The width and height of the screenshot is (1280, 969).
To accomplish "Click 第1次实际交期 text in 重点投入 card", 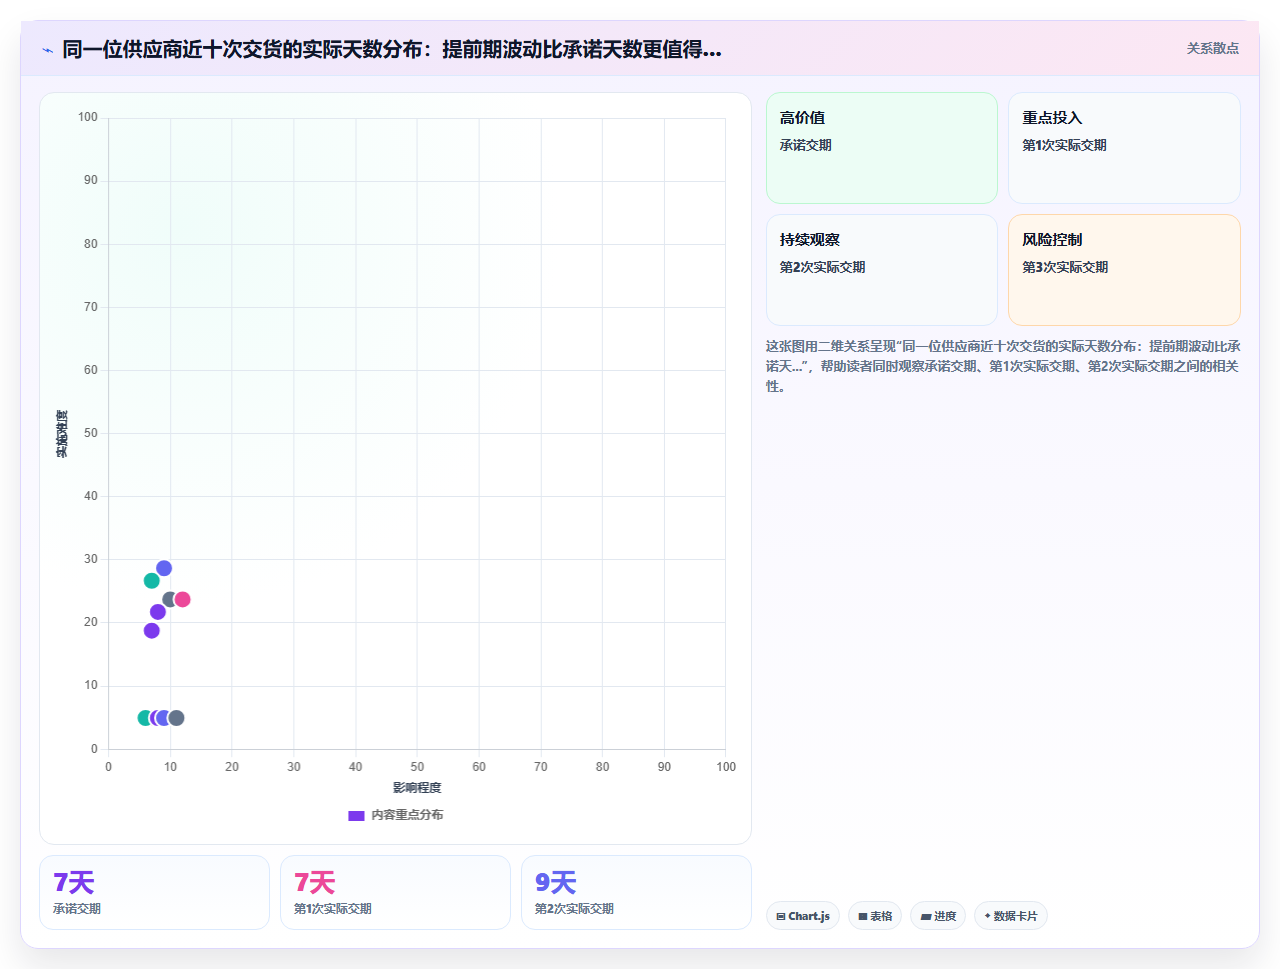I will (1064, 145).
